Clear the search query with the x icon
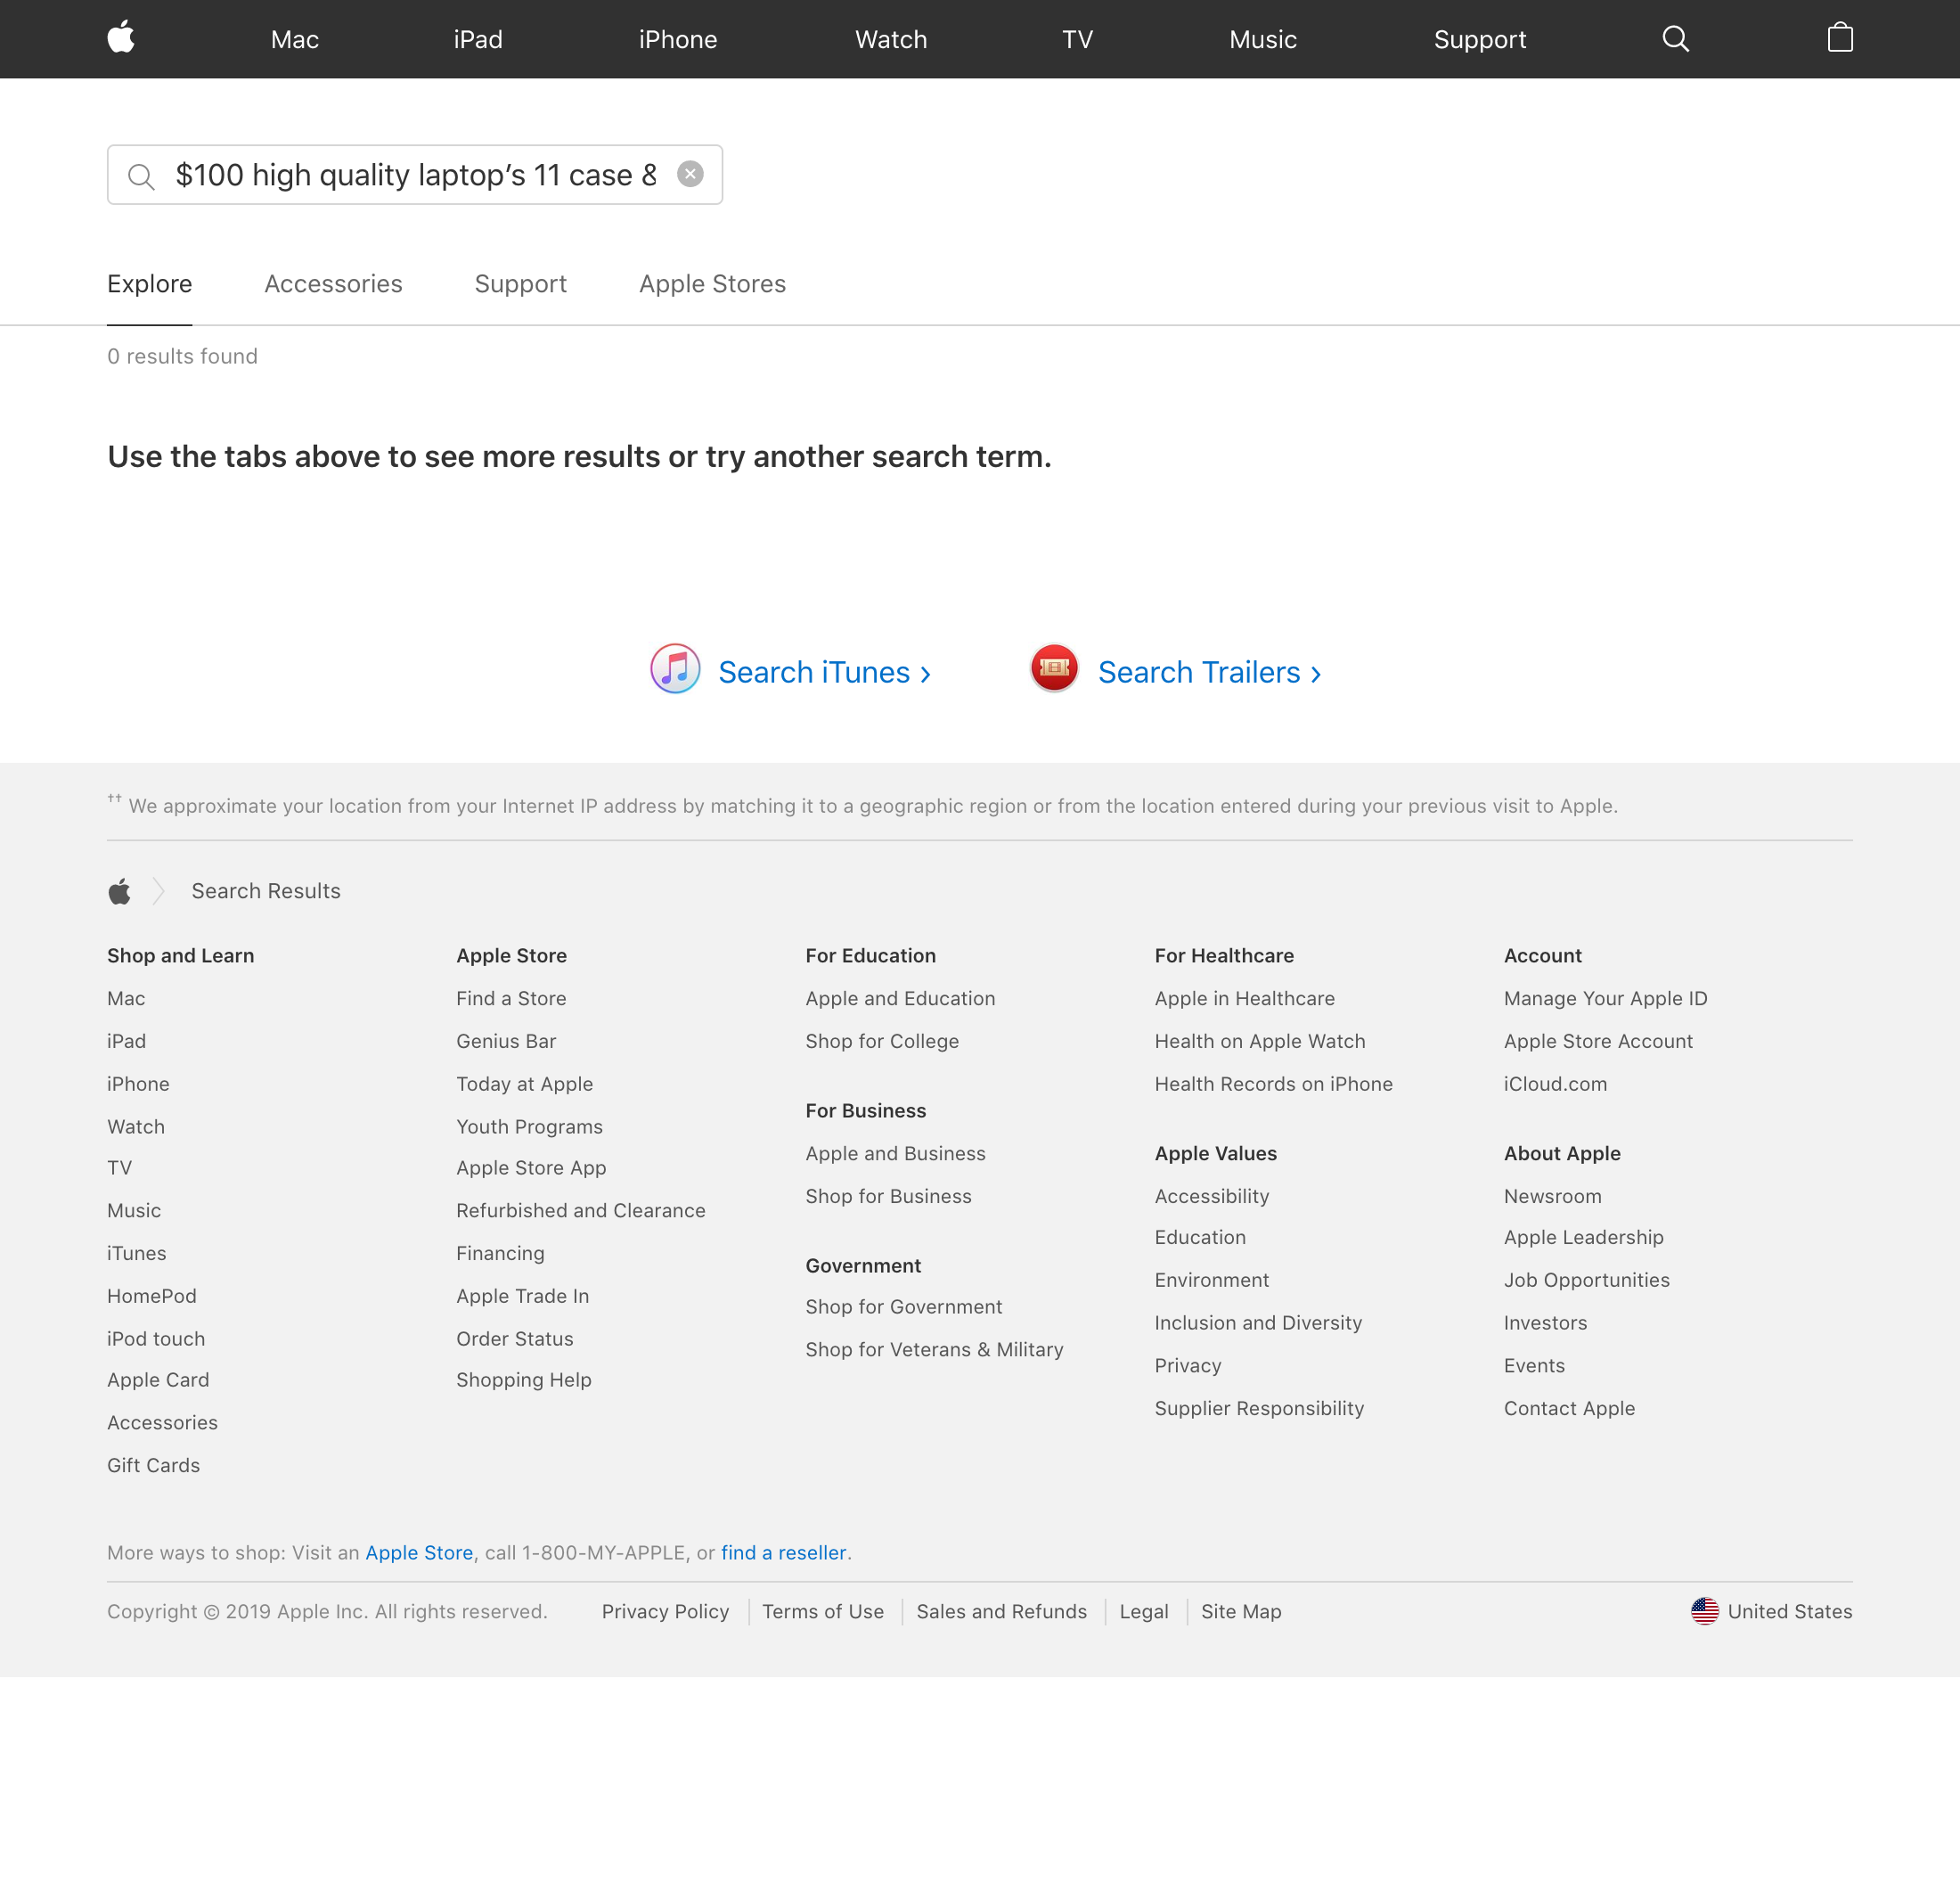The image size is (1960, 1891). coord(690,173)
